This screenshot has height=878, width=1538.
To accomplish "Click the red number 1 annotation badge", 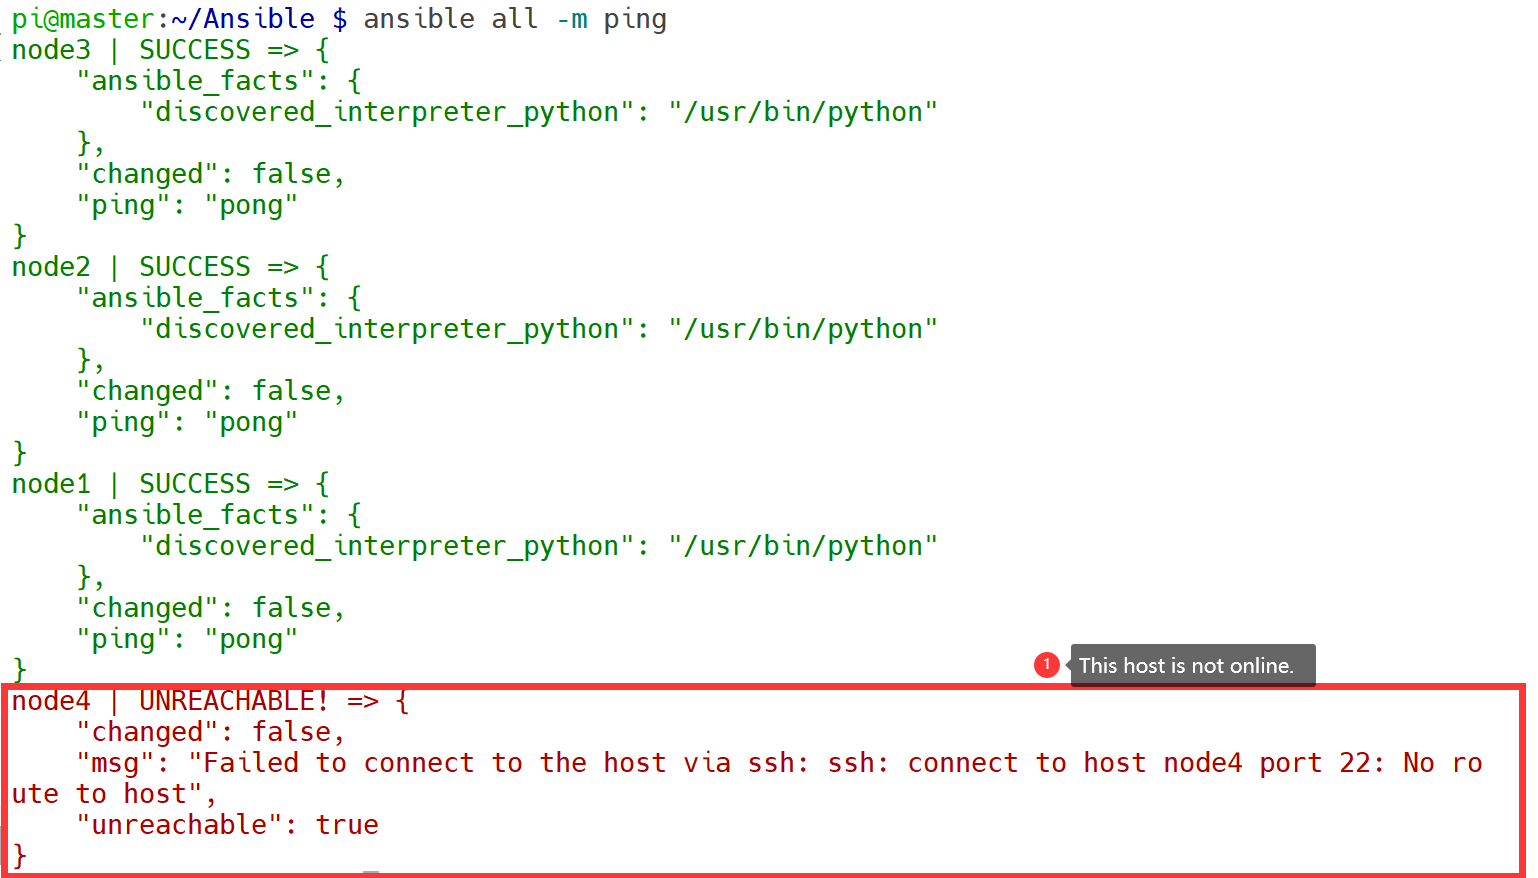I will pos(1046,665).
